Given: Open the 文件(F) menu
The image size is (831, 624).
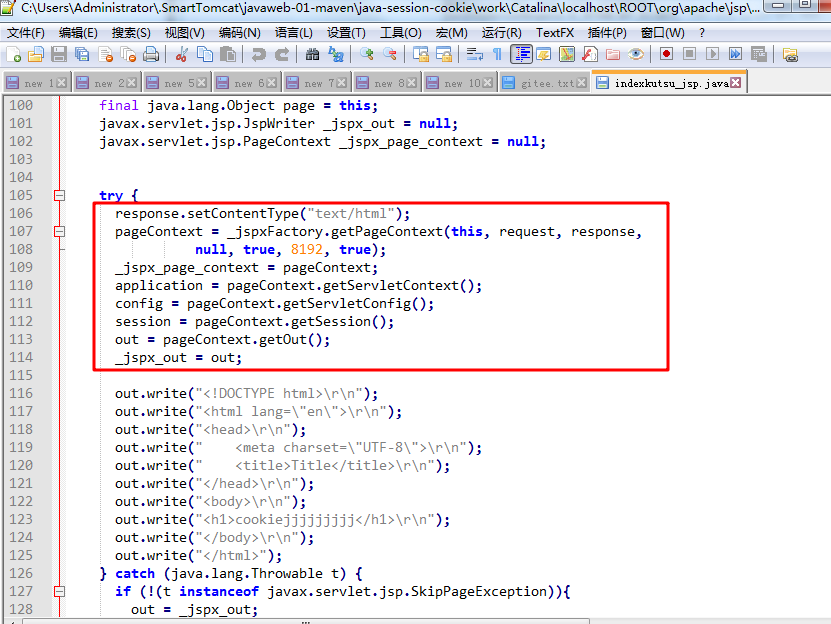Looking at the screenshot, I should click(25, 33).
